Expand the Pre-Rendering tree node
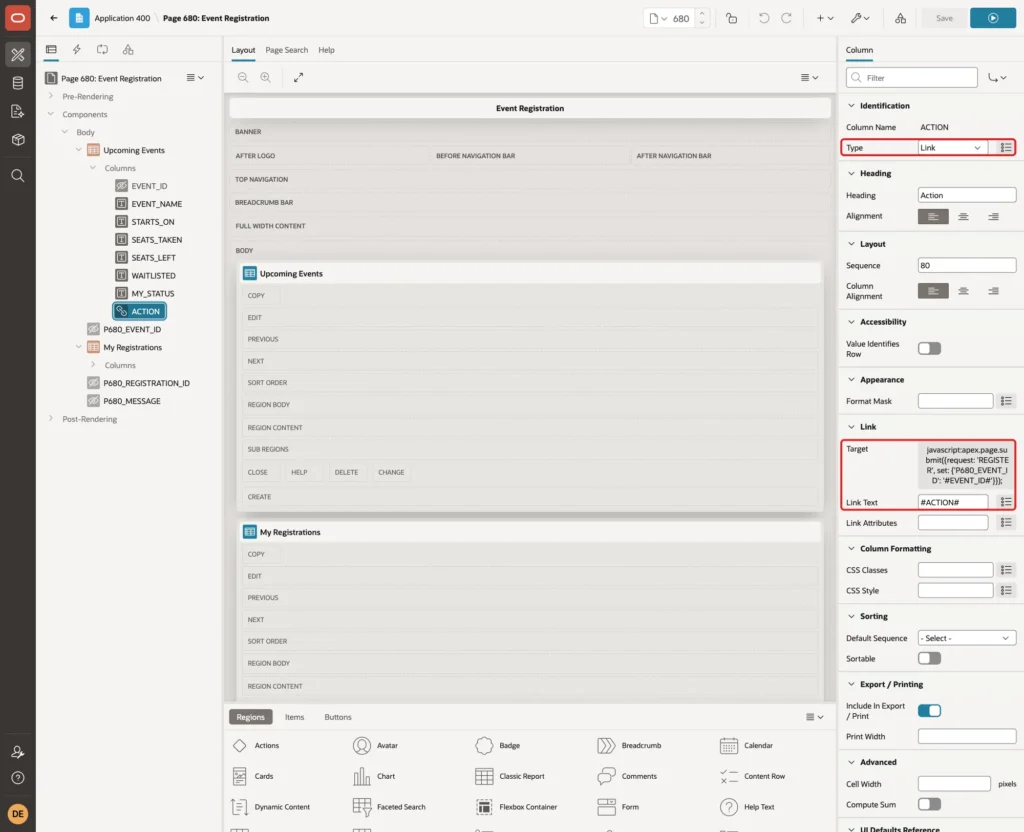Screen dimensions: 1024x832 (51, 96)
